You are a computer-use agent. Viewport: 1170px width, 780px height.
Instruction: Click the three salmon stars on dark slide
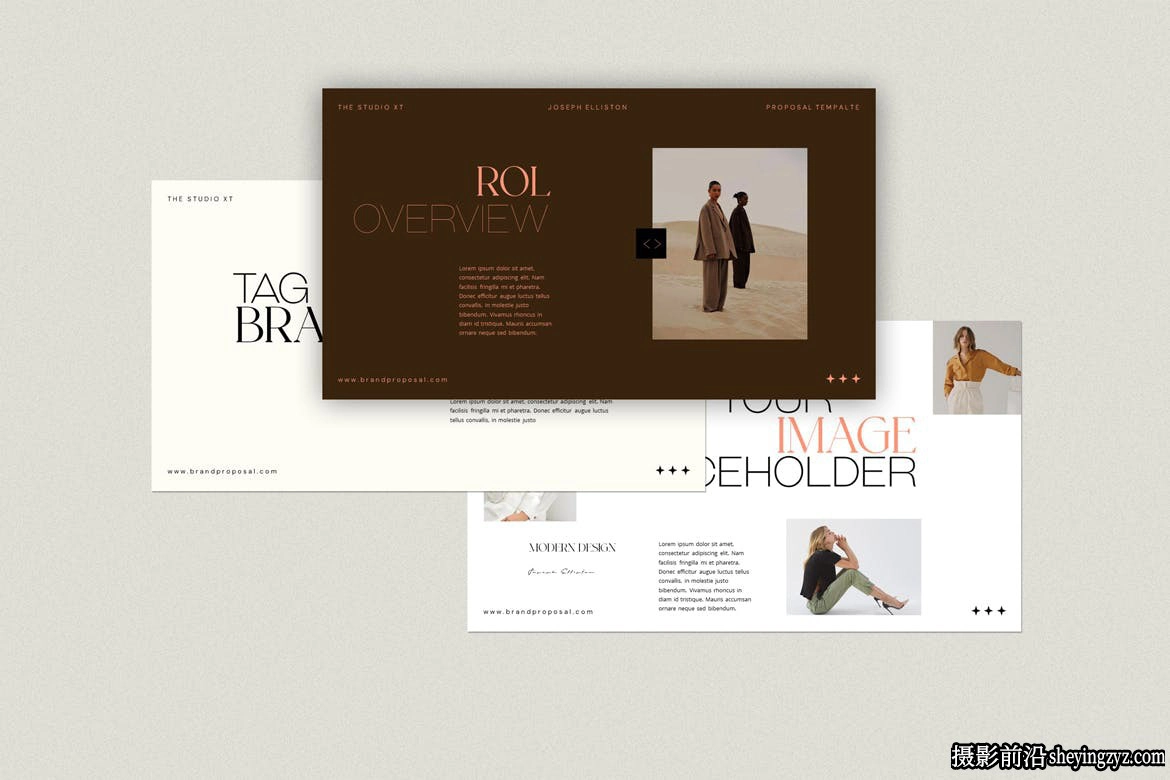[843, 378]
